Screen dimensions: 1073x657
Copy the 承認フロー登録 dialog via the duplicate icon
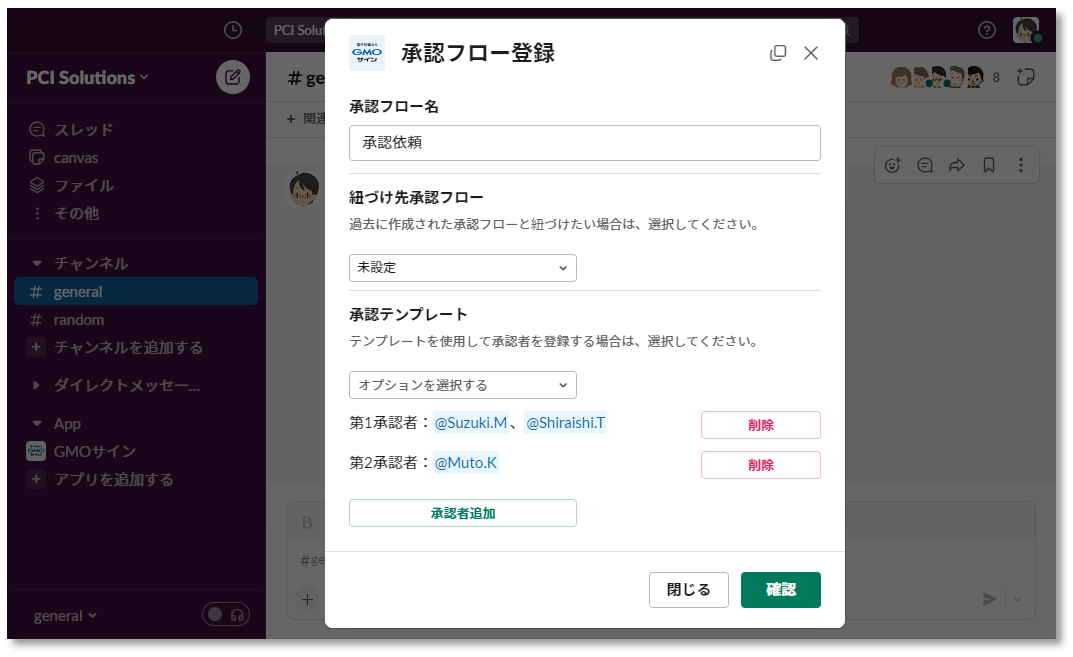coord(778,53)
